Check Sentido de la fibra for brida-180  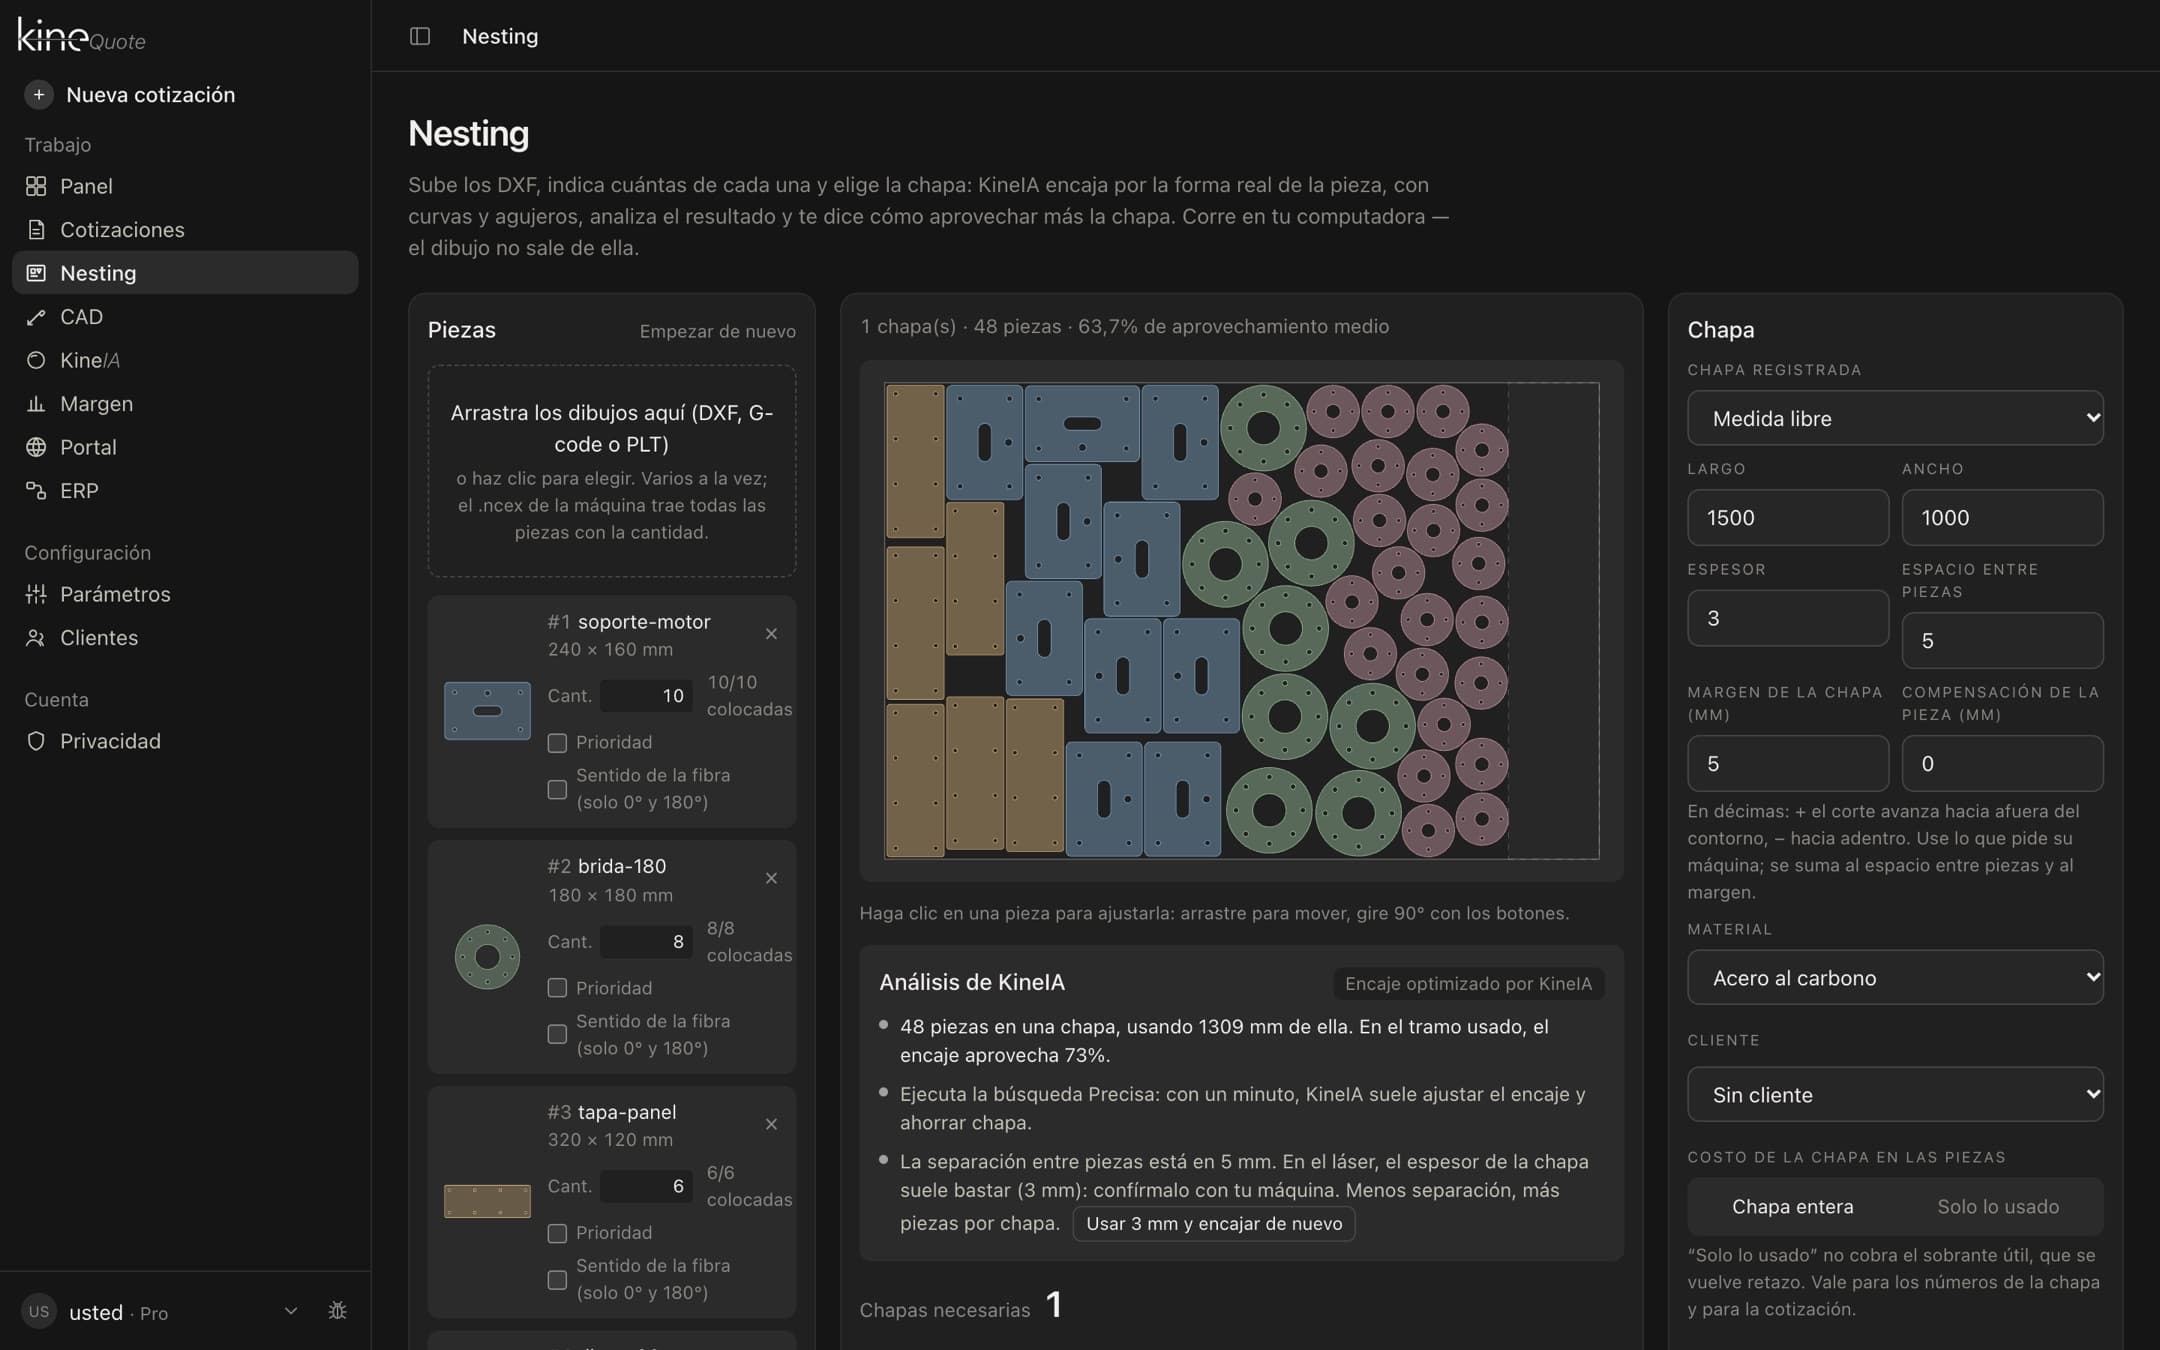pos(557,1034)
